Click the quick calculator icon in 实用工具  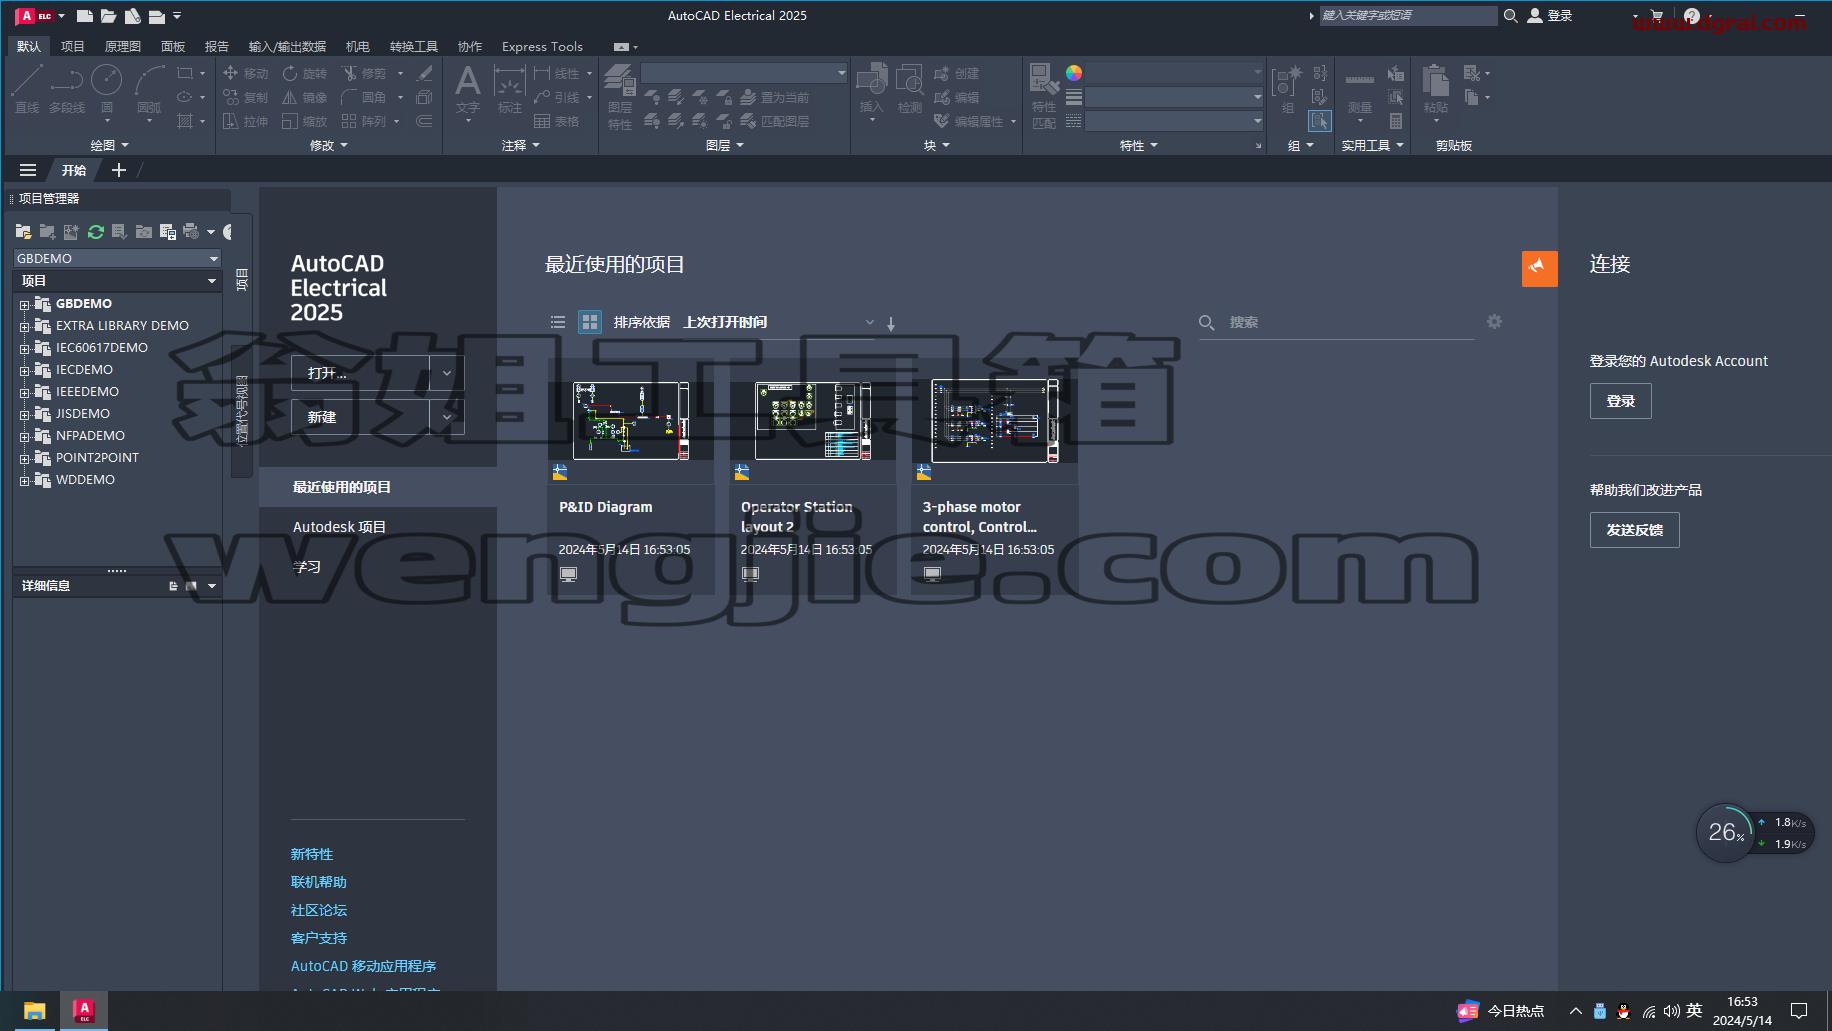[1396, 121]
